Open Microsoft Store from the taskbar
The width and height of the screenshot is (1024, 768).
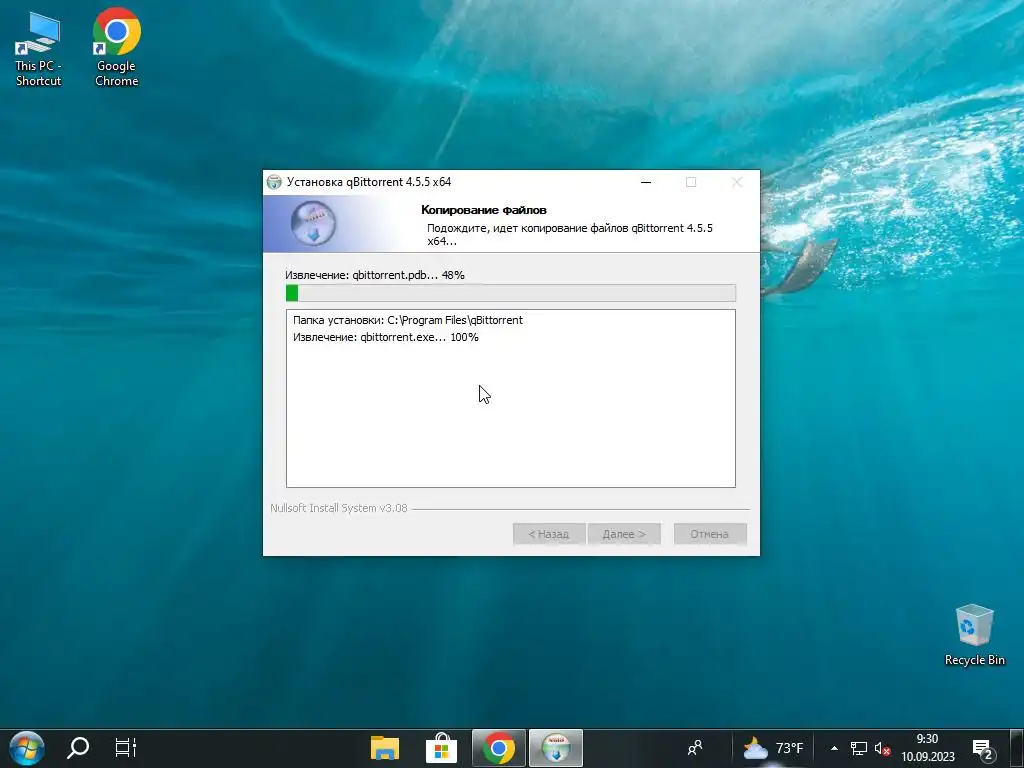click(x=441, y=748)
